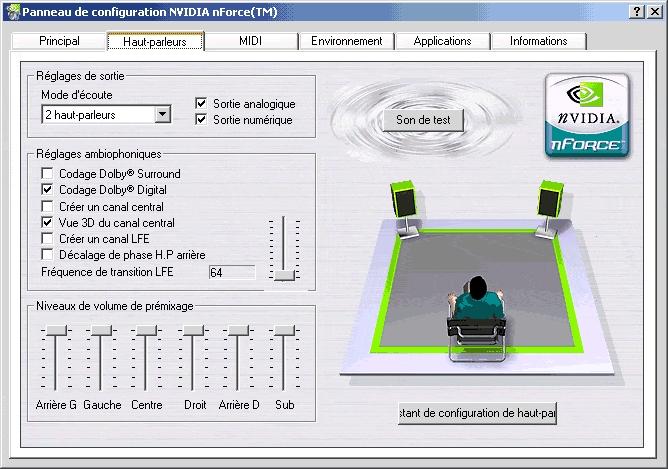Click the Gauche volume slider
668x469 pixels.
click(x=101, y=330)
